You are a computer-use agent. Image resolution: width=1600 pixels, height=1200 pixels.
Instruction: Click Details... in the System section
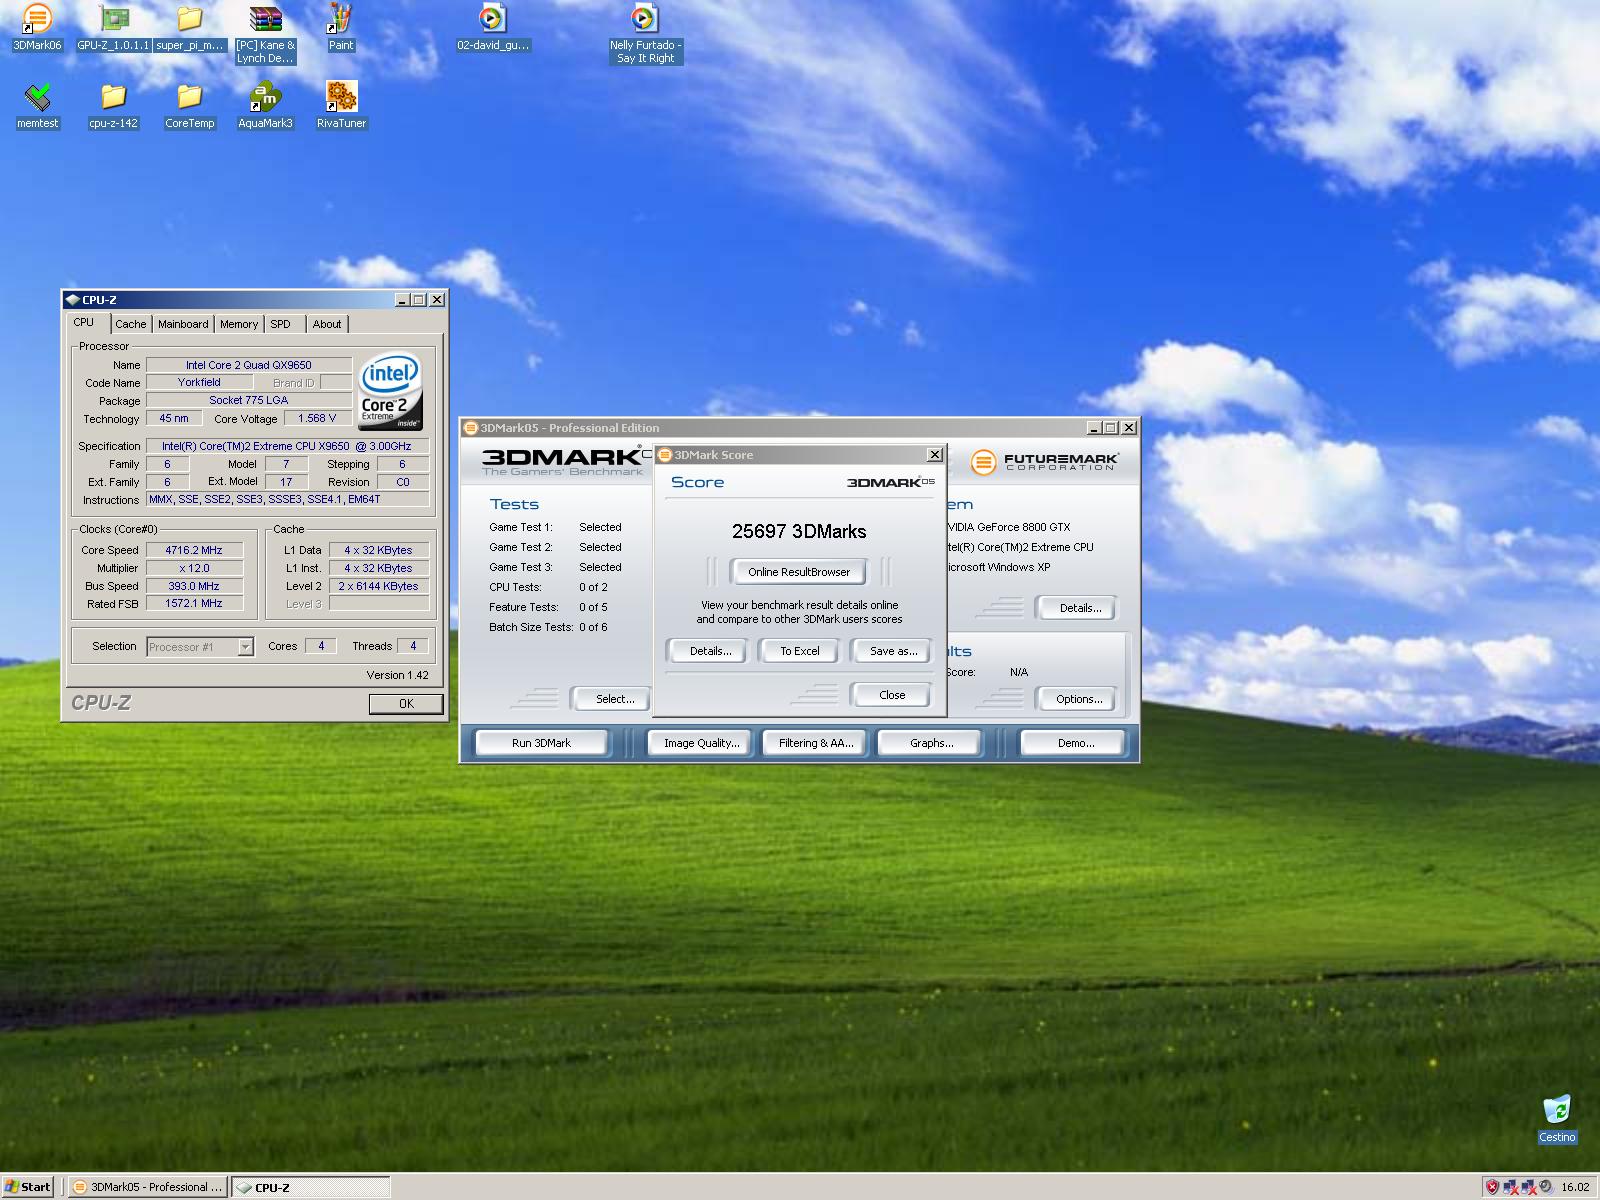coord(1079,608)
